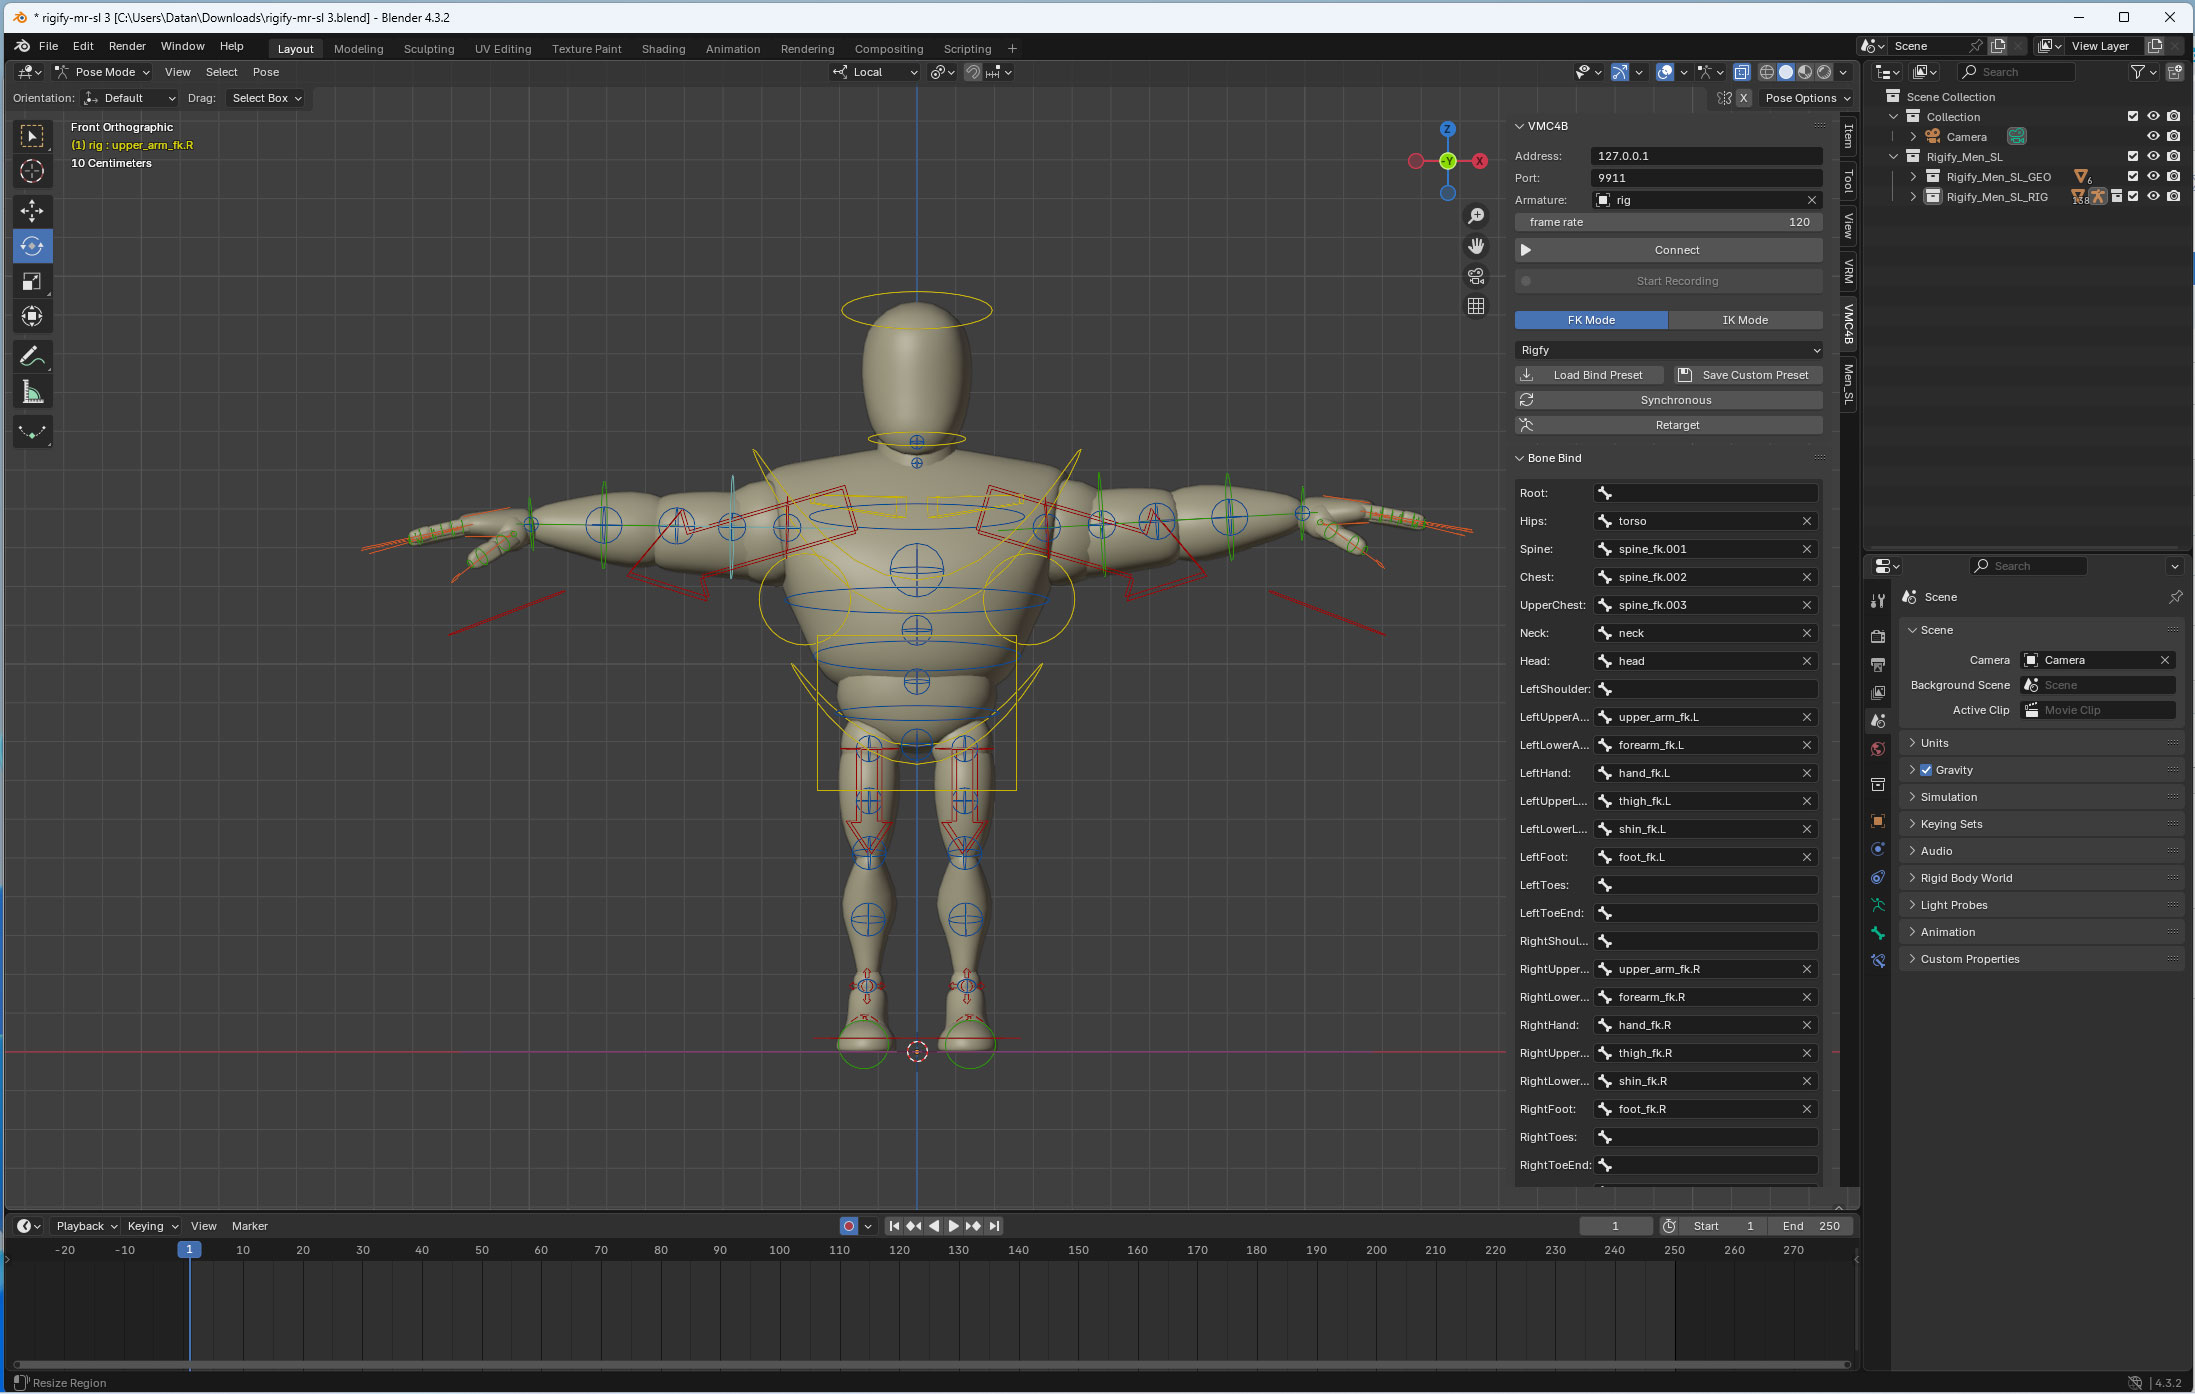This screenshot has height=1394, width=2195.
Task: Open the Pose Mode dropdown
Action: click(103, 72)
